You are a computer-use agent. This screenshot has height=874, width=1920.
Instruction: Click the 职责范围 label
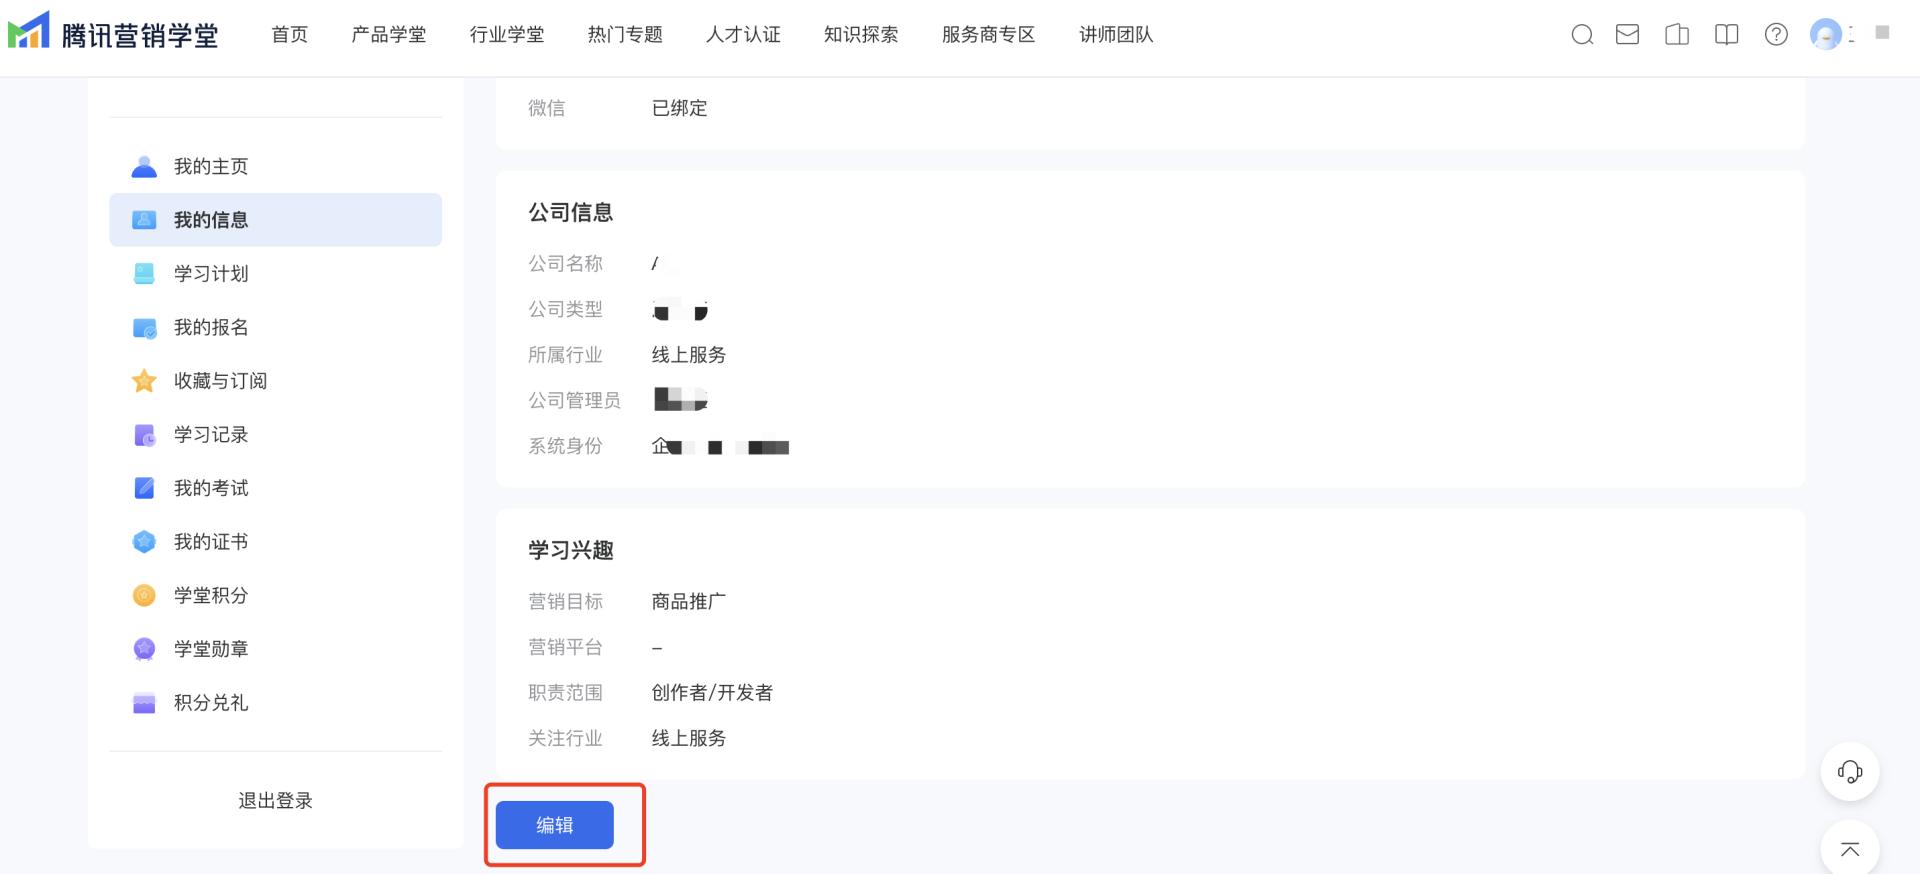point(566,693)
